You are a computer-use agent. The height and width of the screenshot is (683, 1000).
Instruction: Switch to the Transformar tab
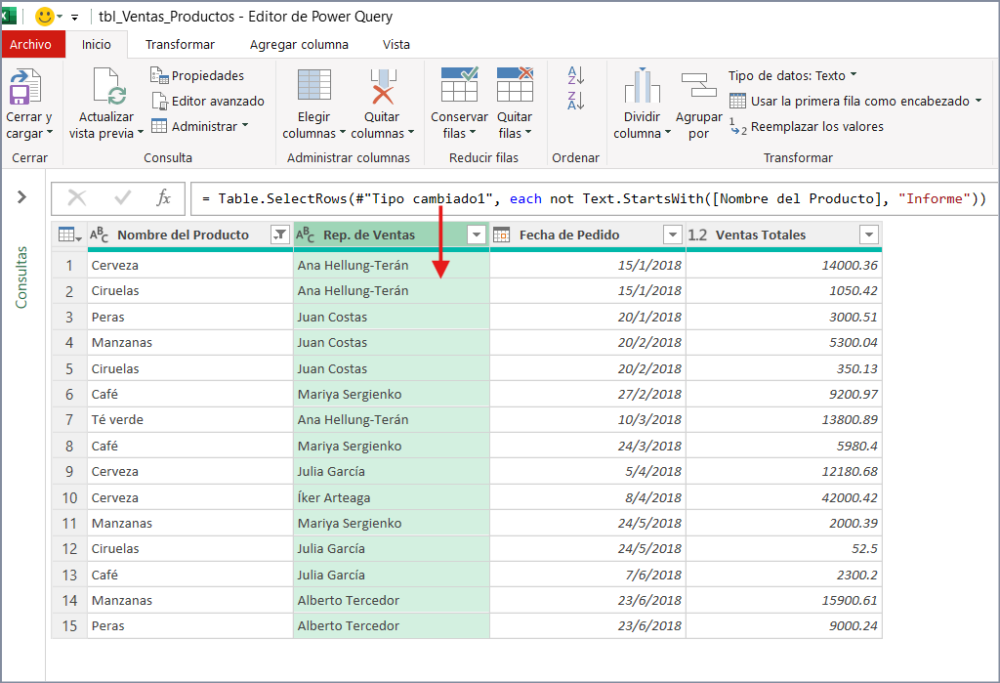point(180,44)
